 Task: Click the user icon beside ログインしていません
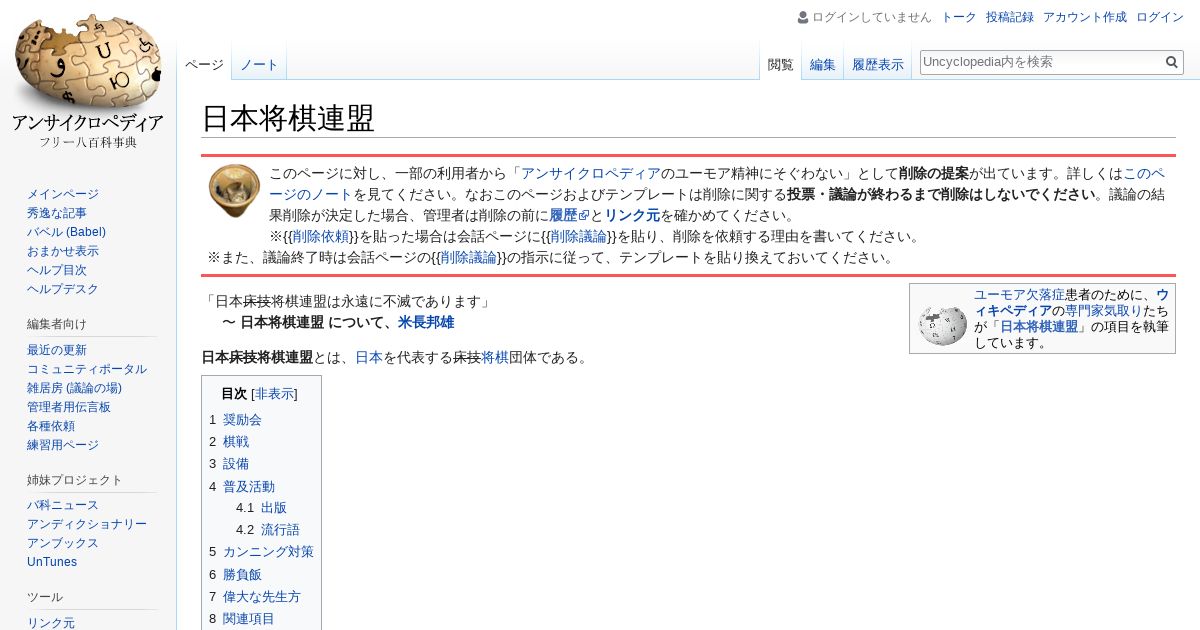(803, 17)
